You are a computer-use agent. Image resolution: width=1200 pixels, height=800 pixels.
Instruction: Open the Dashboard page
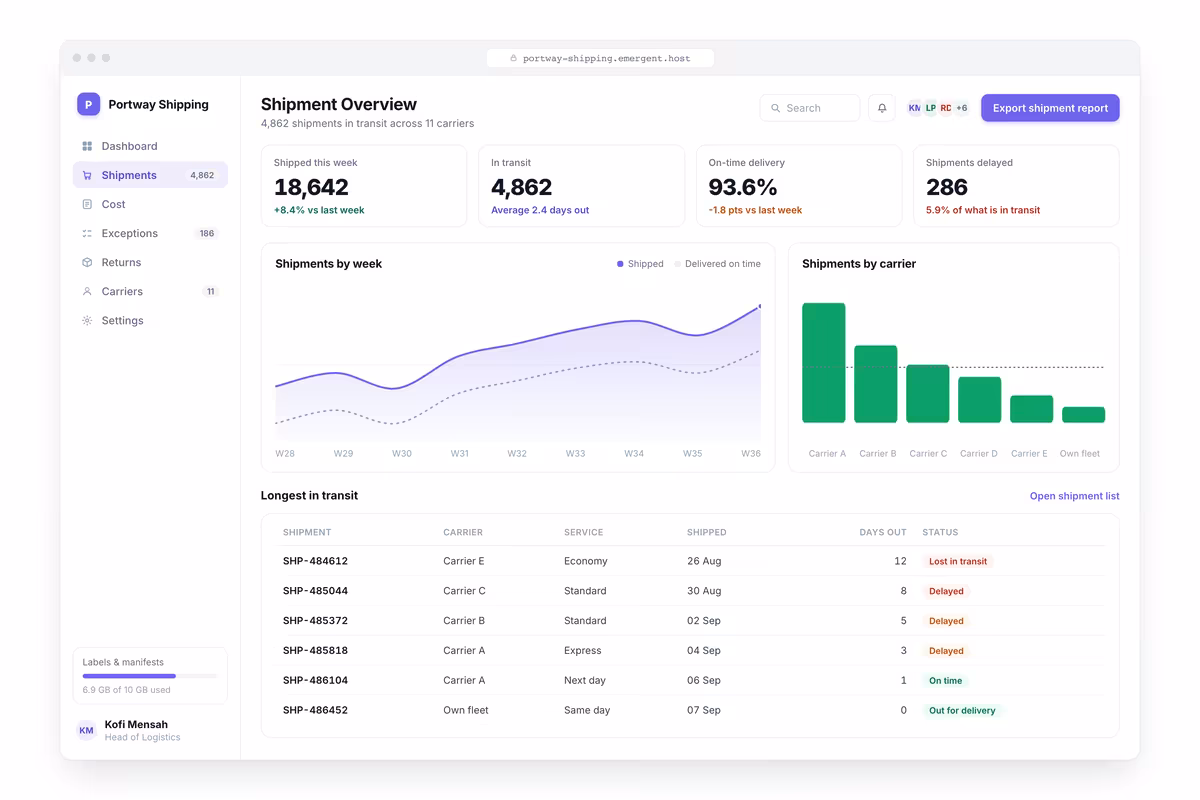150,146
